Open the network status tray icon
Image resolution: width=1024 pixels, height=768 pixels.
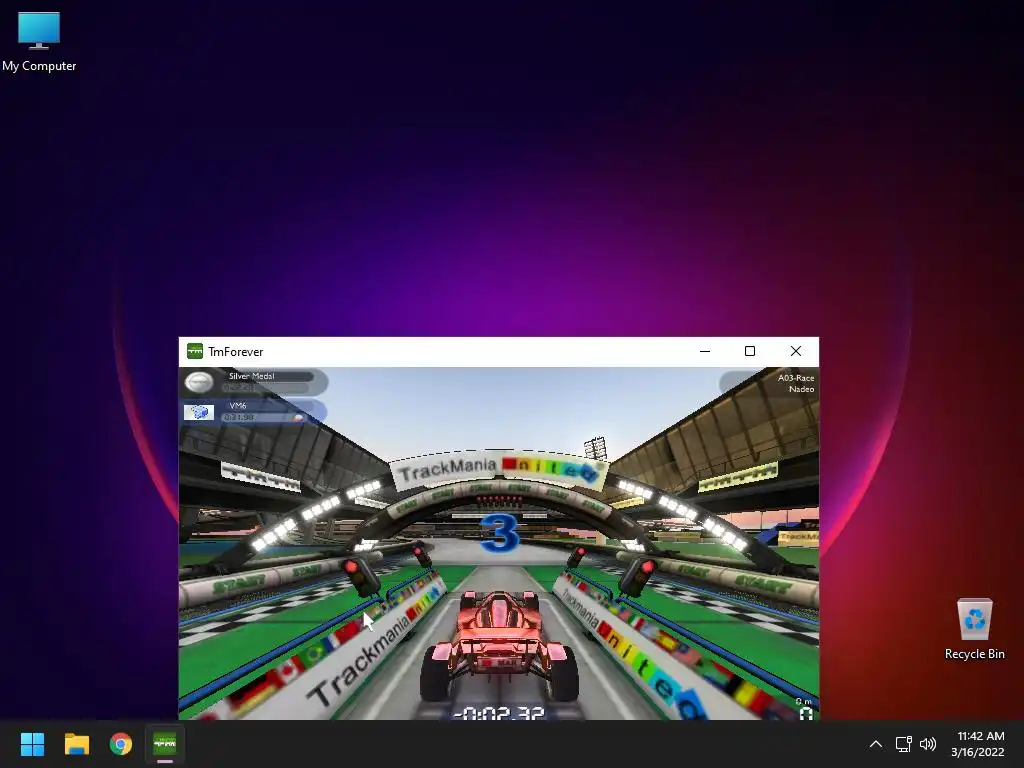[x=903, y=744]
